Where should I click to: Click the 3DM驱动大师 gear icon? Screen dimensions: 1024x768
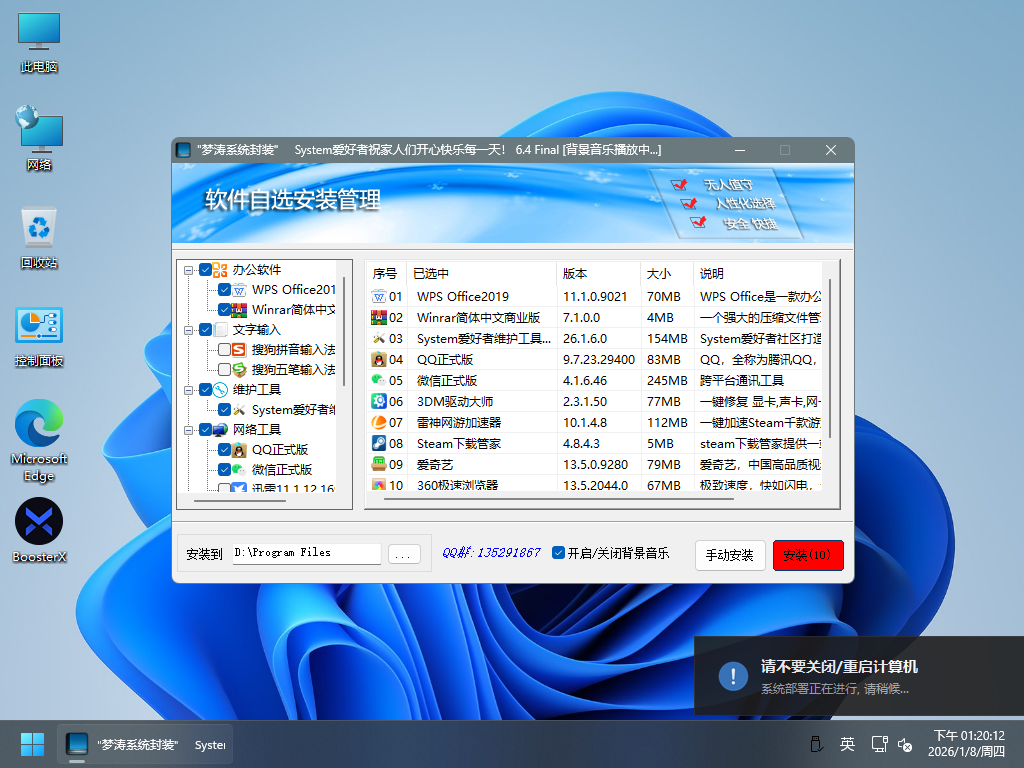pos(379,401)
